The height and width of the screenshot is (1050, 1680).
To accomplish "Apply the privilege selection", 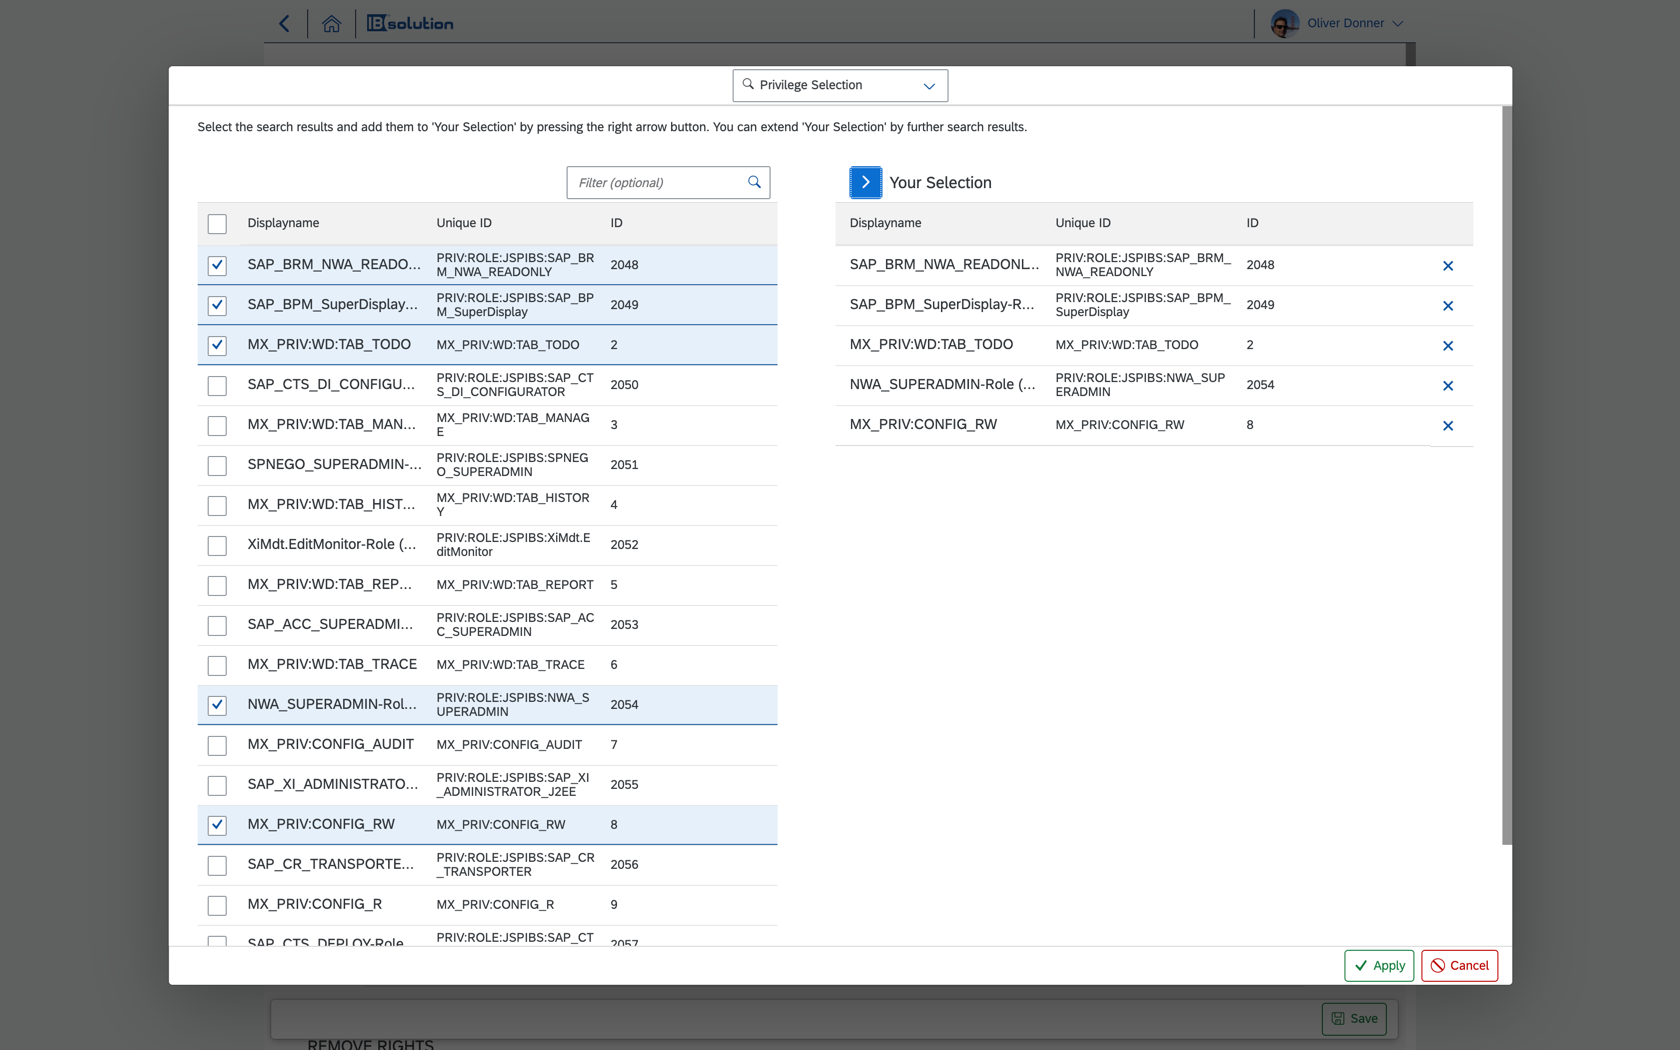I will coord(1379,965).
